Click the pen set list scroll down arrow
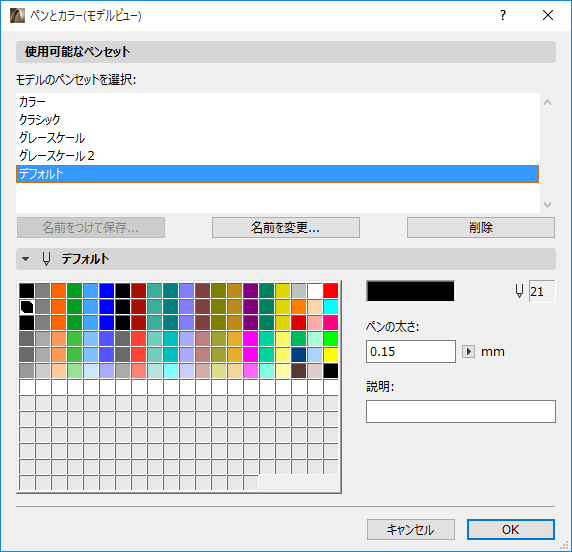 click(x=547, y=205)
